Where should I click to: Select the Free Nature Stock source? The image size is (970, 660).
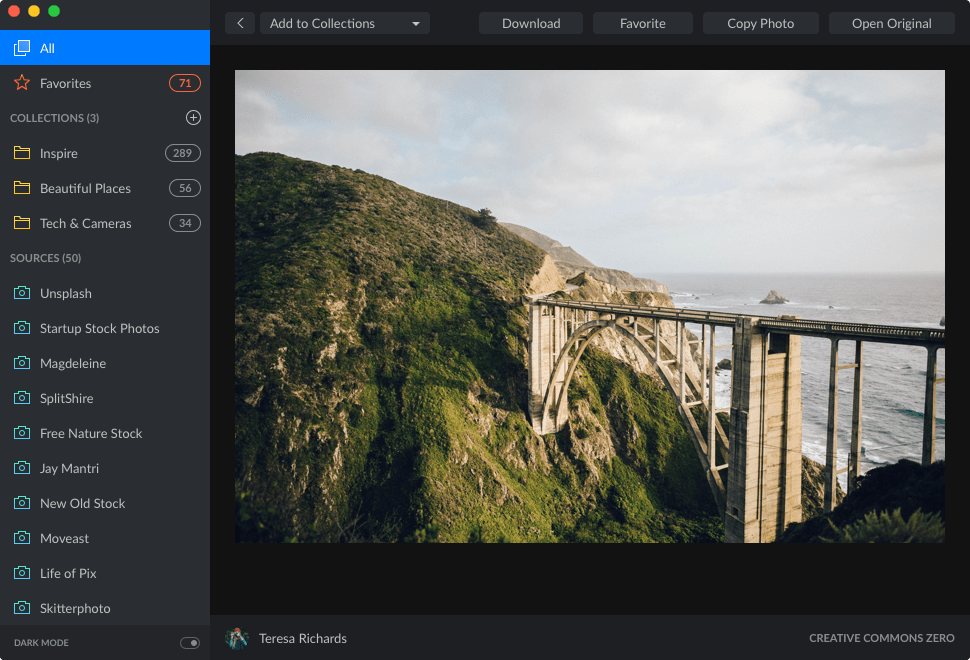tap(91, 433)
